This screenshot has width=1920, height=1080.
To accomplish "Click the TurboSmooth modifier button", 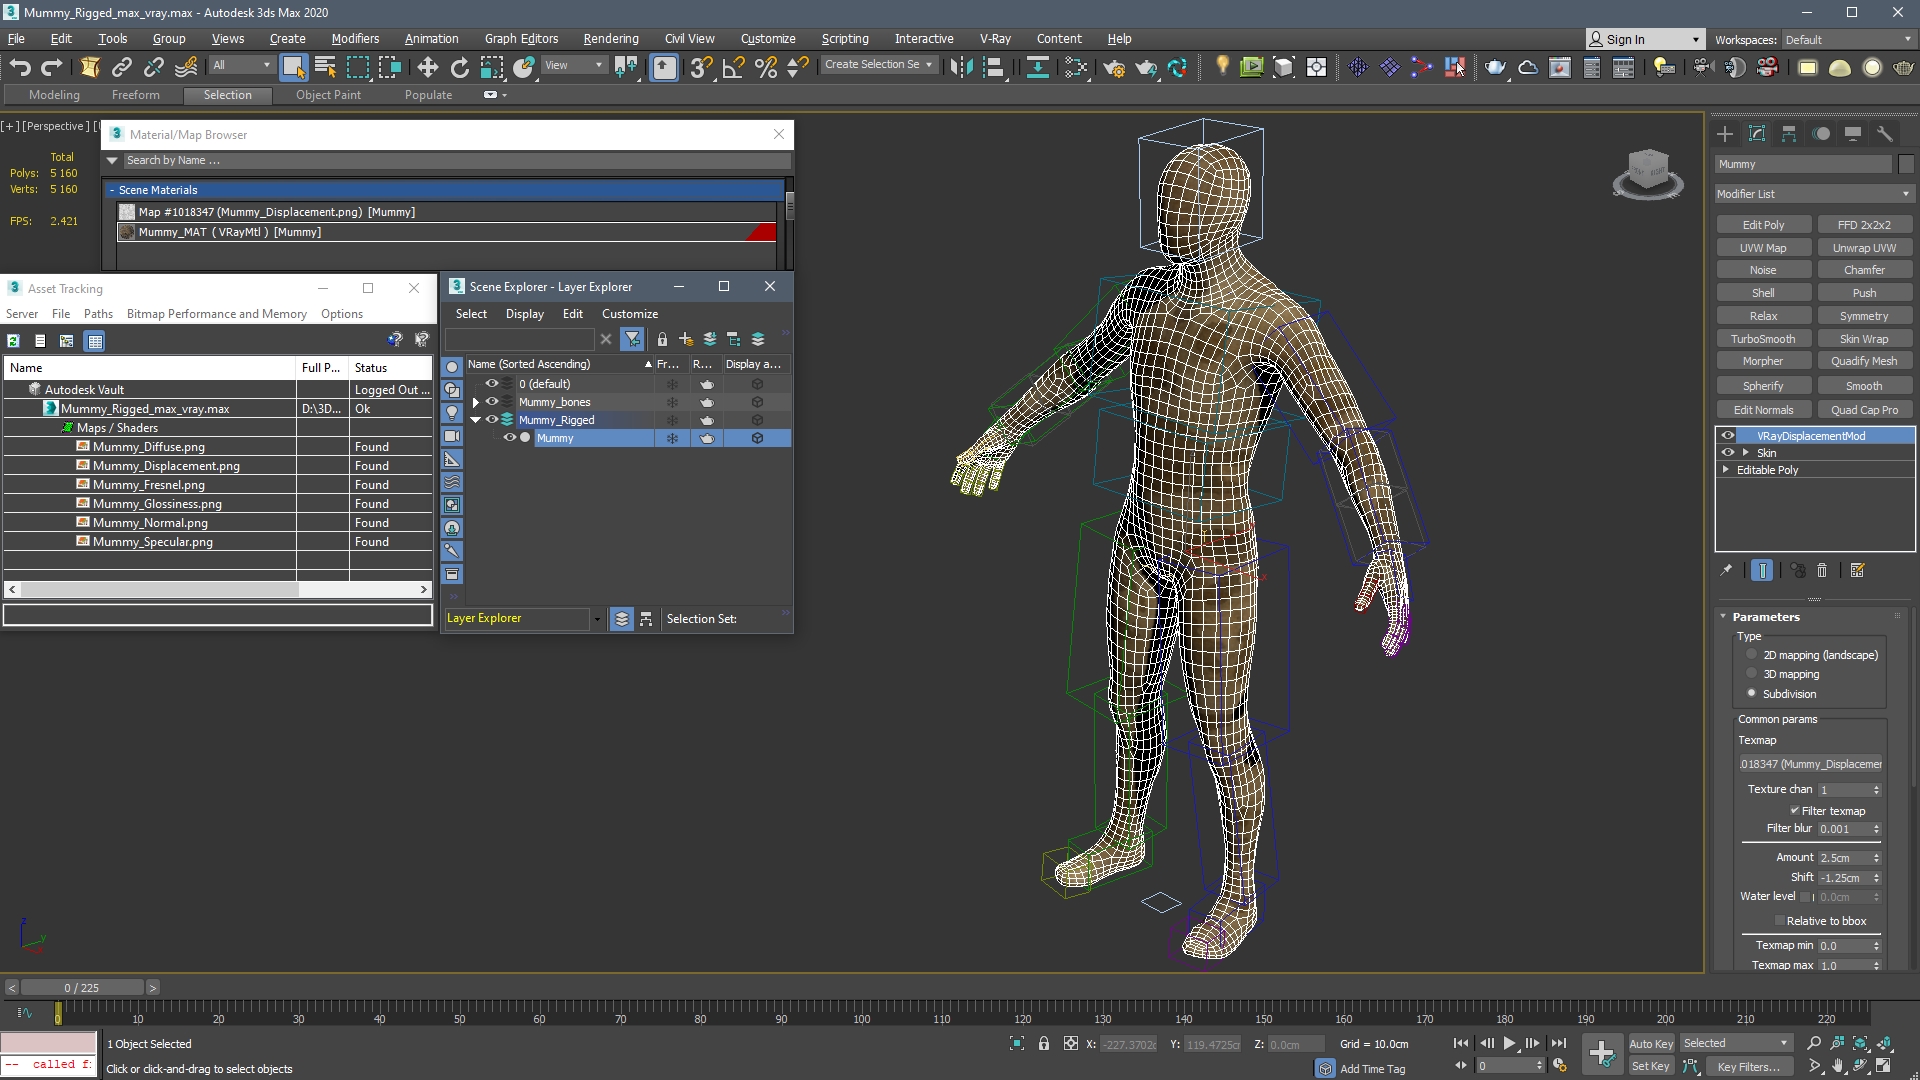I will 1762,339.
